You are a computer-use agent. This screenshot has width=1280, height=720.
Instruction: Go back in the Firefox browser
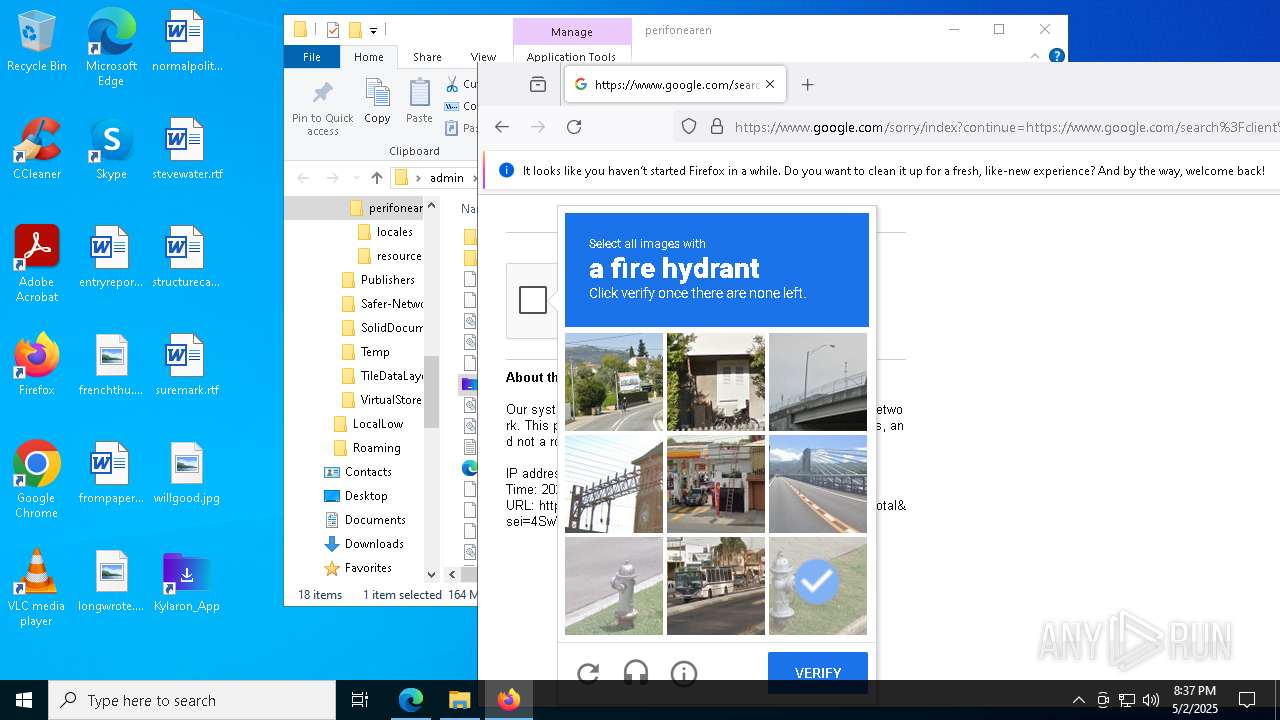click(x=502, y=127)
